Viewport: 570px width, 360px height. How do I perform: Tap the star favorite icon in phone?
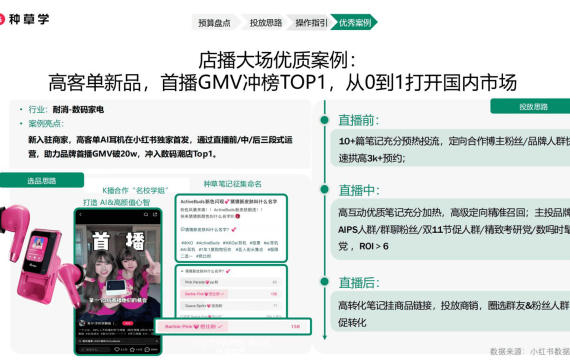[x=133, y=349]
